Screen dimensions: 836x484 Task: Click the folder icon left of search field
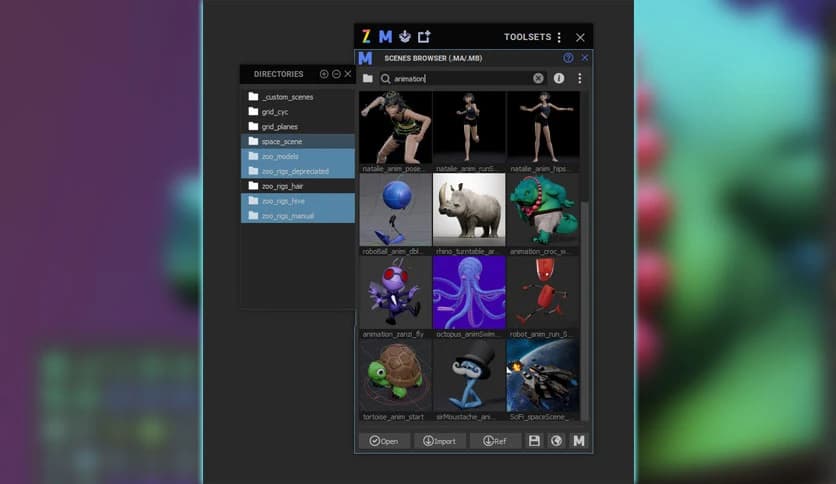[x=368, y=78]
